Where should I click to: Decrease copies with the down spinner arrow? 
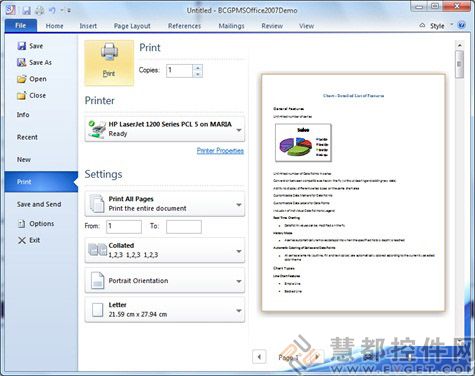[198, 74]
